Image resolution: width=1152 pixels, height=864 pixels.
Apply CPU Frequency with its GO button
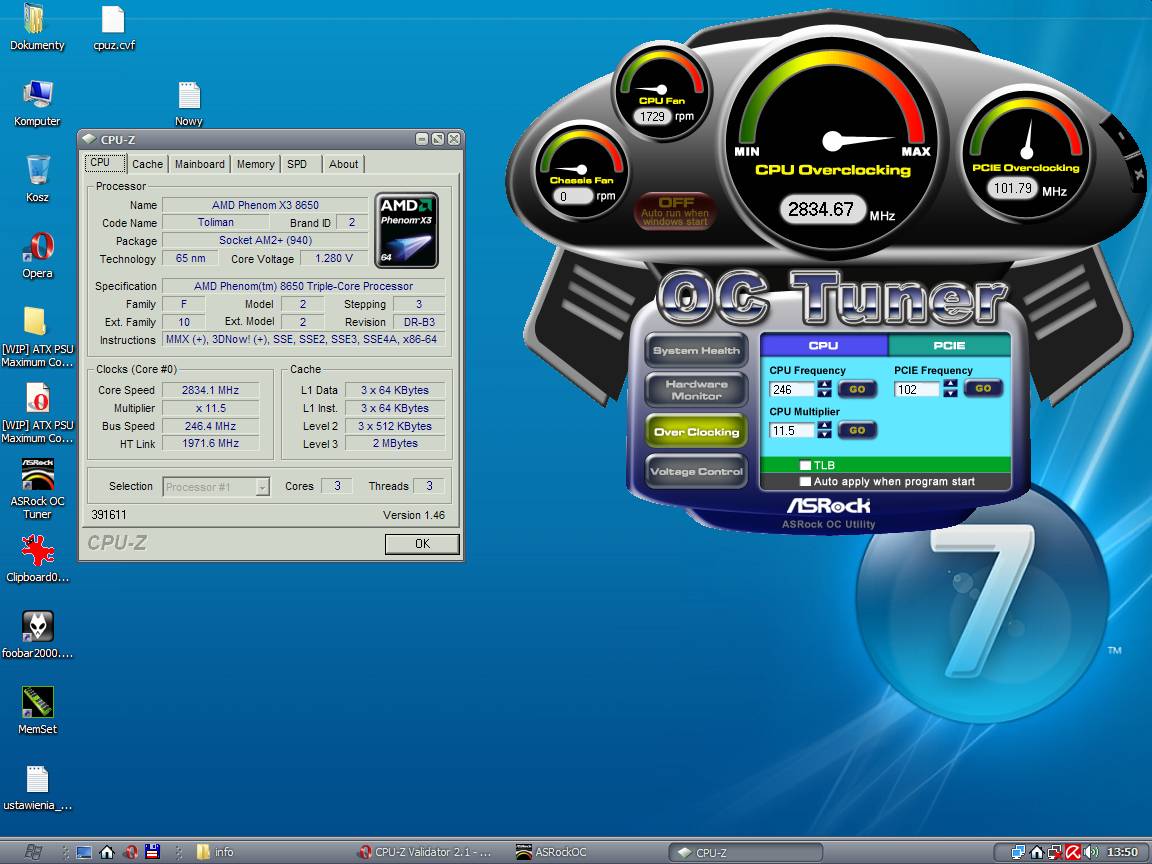click(857, 389)
